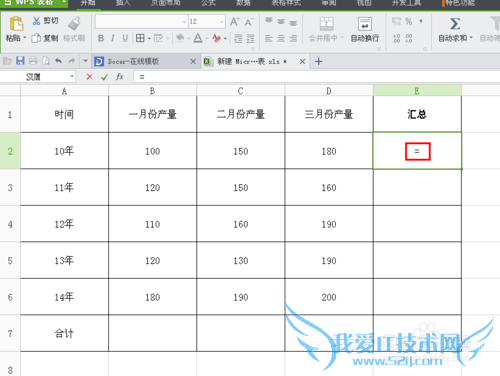Screen dimensions: 500x376
Task: Toggle bold formatting
Action: [101, 38]
